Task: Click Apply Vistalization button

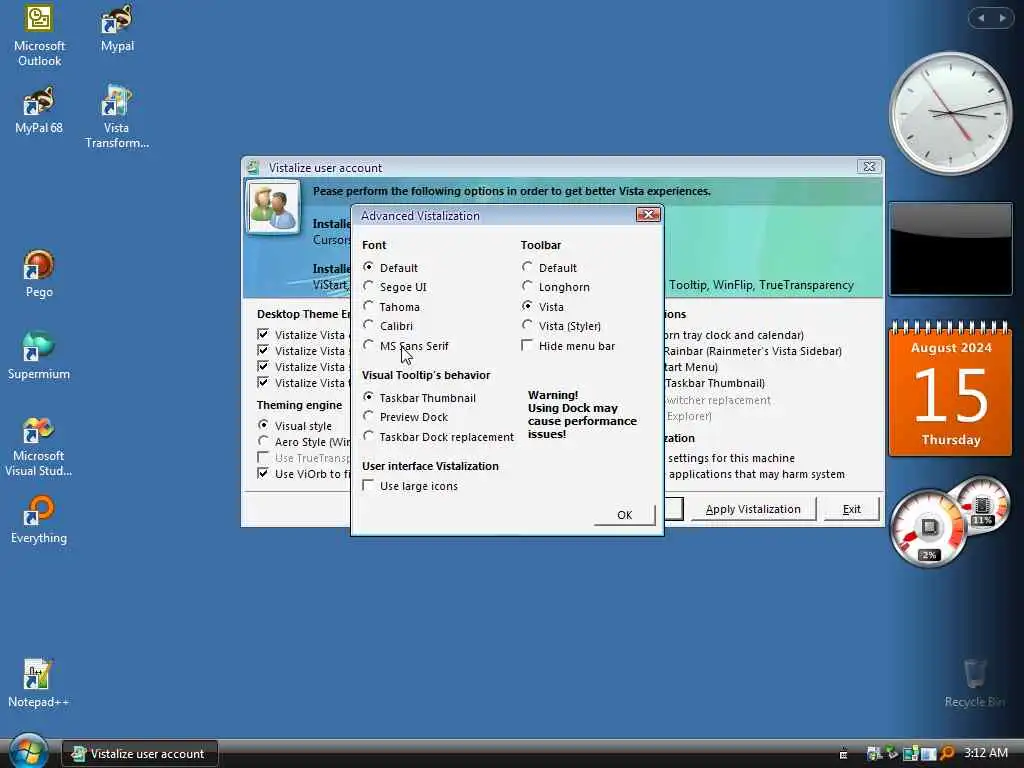Action: pos(753,509)
